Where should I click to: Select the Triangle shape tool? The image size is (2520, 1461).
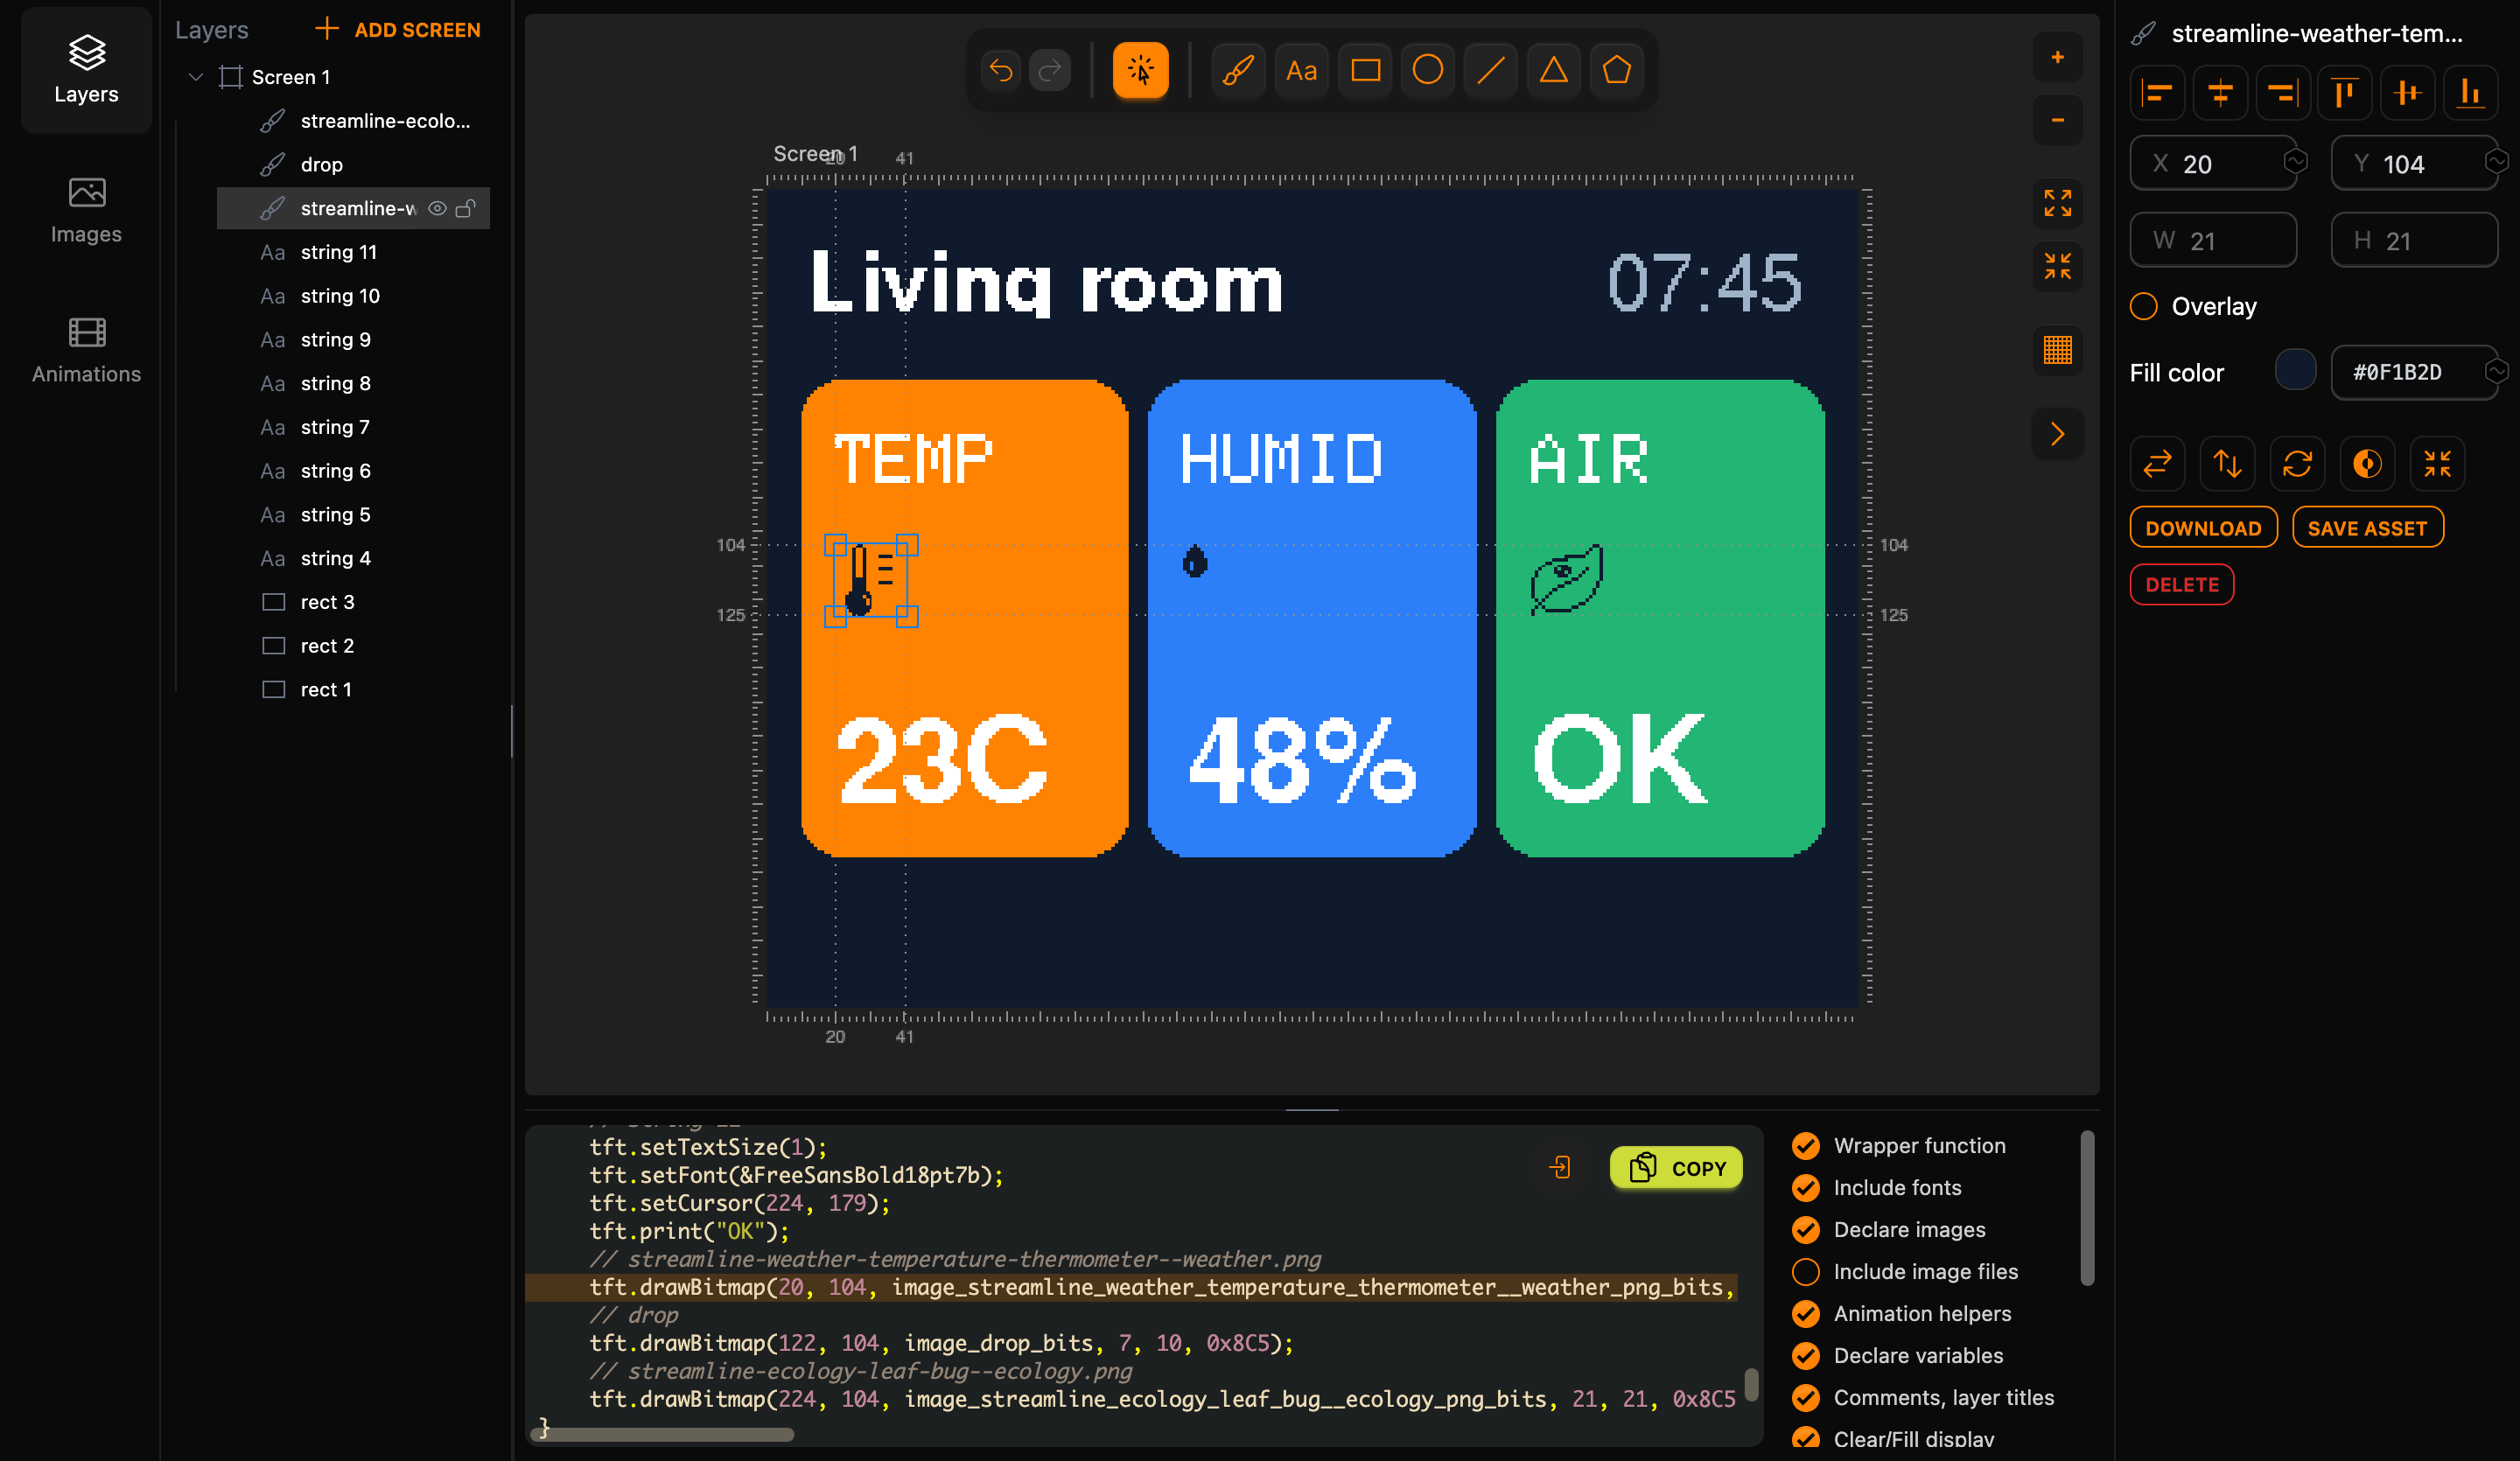pos(1553,70)
